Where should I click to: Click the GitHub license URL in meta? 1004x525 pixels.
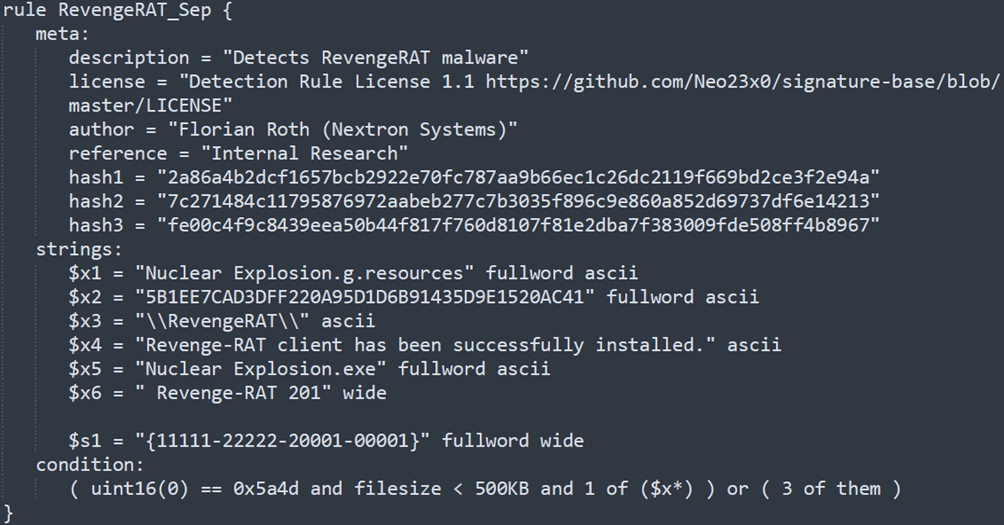[x=742, y=81]
